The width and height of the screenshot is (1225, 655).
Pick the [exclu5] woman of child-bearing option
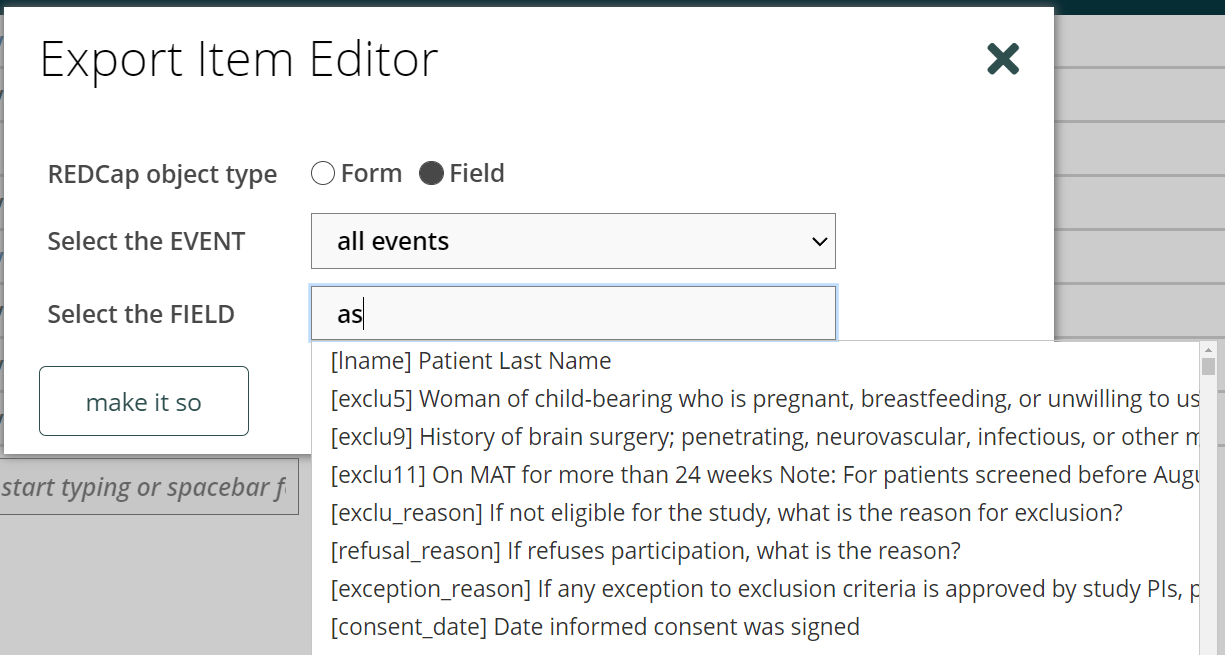tap(765, 398)
